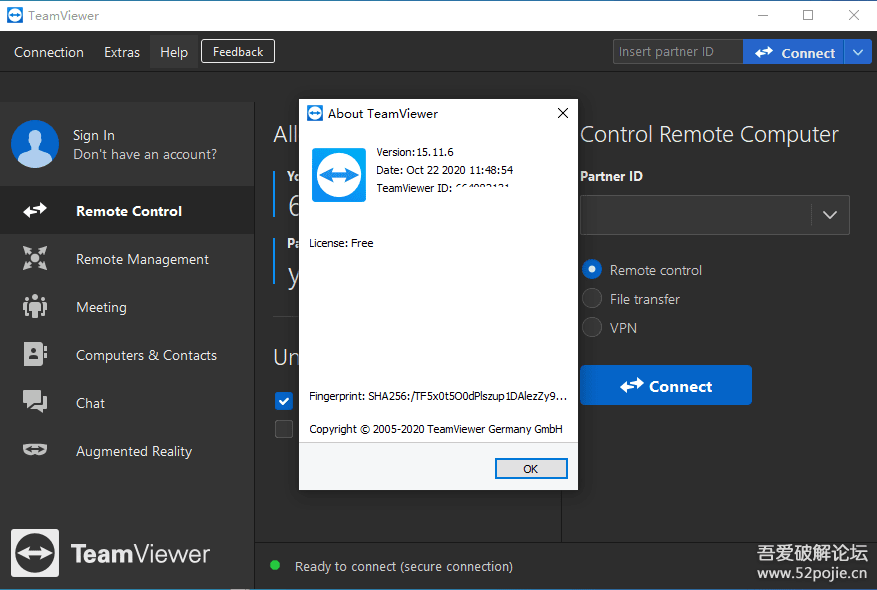Screen dimensions: 877x590
Task: Click the TeamViewer logo in About dialog
Action: [339, 175]
